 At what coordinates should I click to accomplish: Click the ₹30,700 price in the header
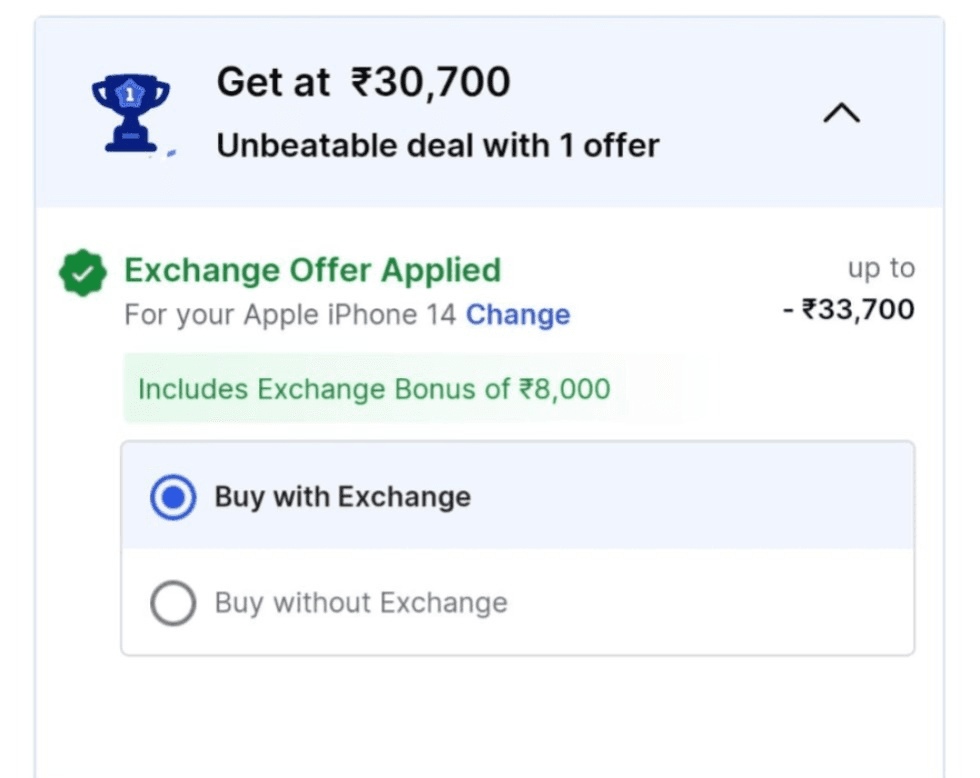pos(430,82)
